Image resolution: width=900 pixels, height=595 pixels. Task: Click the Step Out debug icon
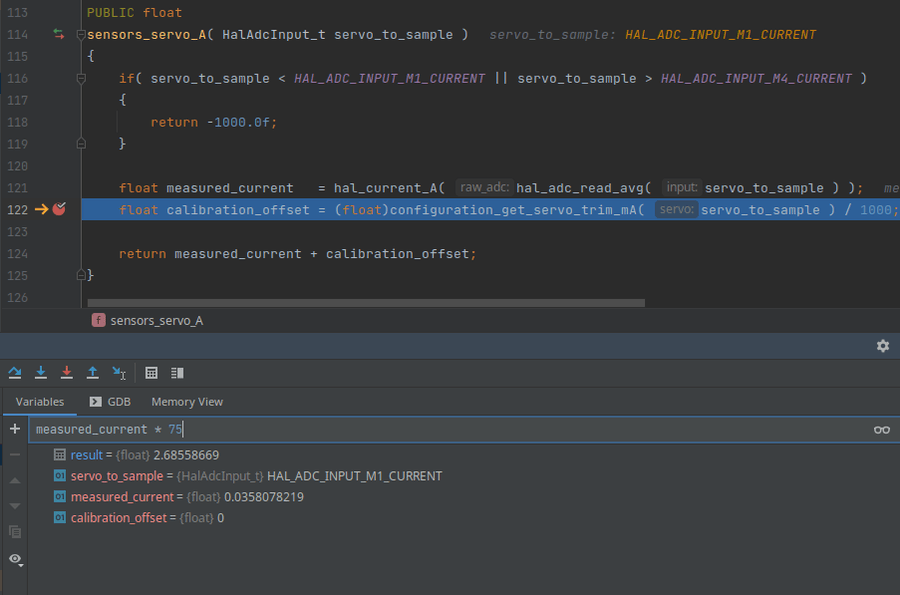[92, 373]
